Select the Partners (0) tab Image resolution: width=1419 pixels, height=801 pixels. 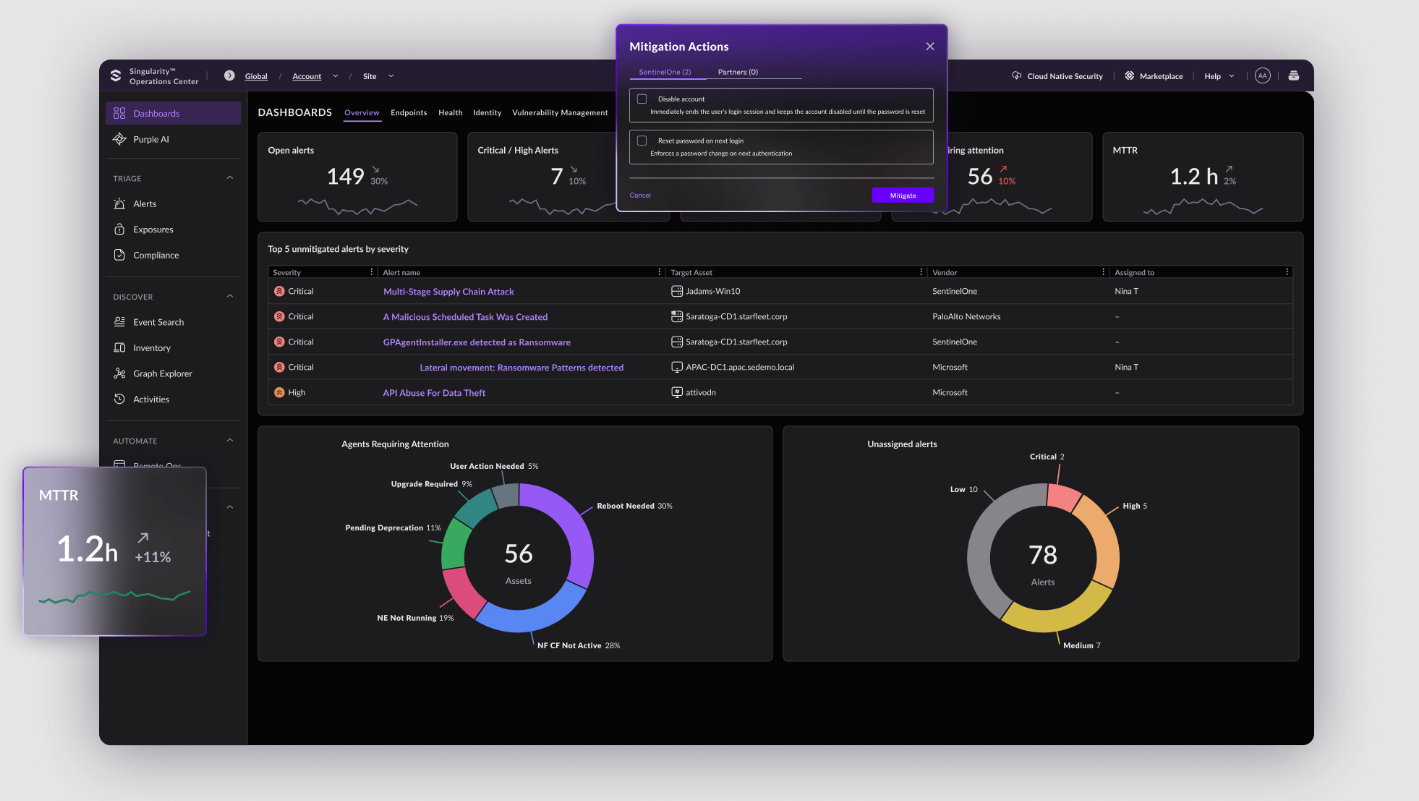coord(738,72)
